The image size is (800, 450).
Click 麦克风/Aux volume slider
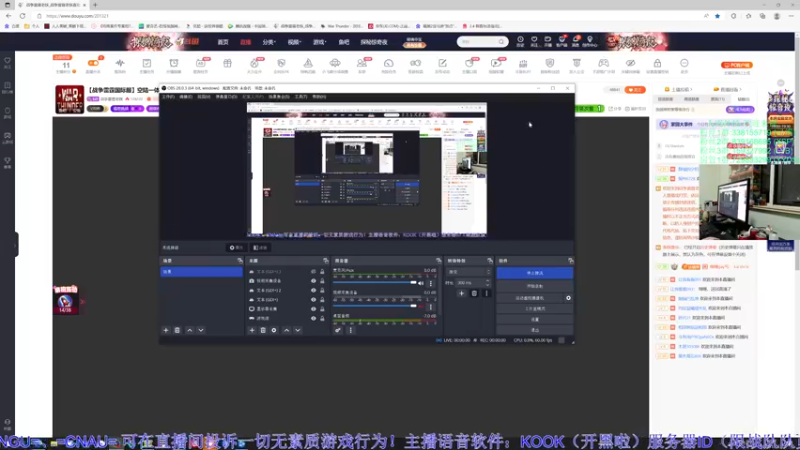point(375,283)
